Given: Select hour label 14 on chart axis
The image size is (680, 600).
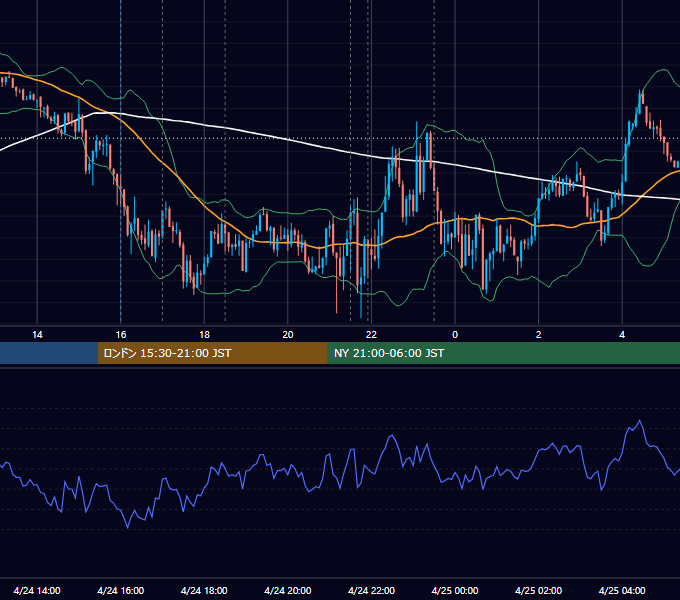Looking at the screenshot, I should click(37, 335).
